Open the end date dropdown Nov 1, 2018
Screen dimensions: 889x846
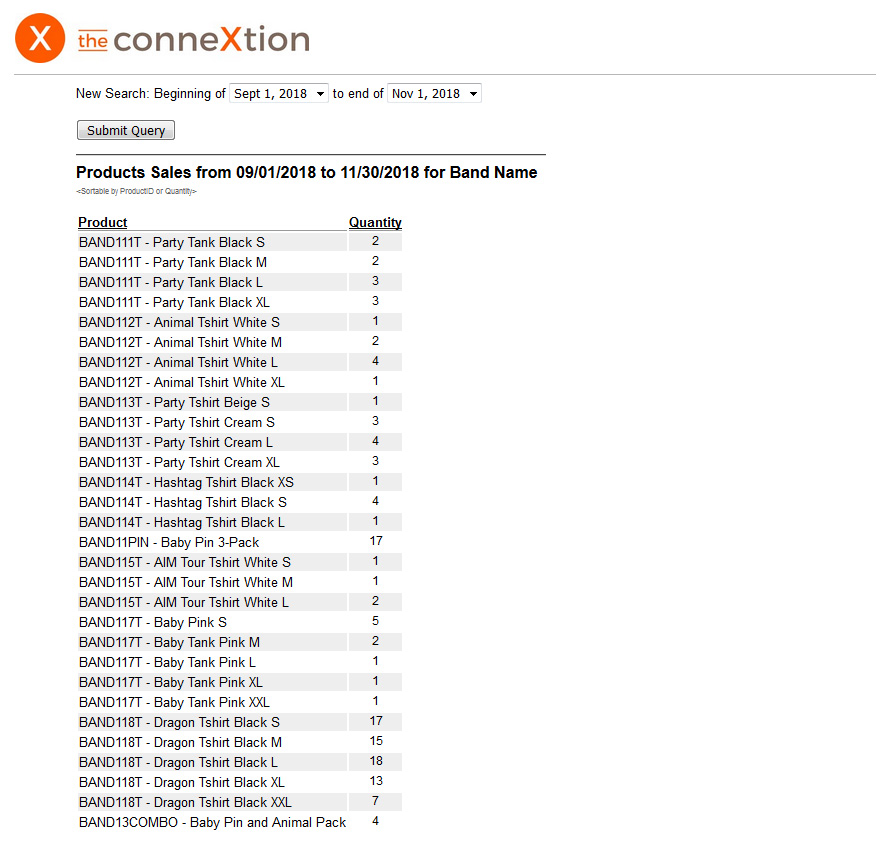[x=434, y=94]
